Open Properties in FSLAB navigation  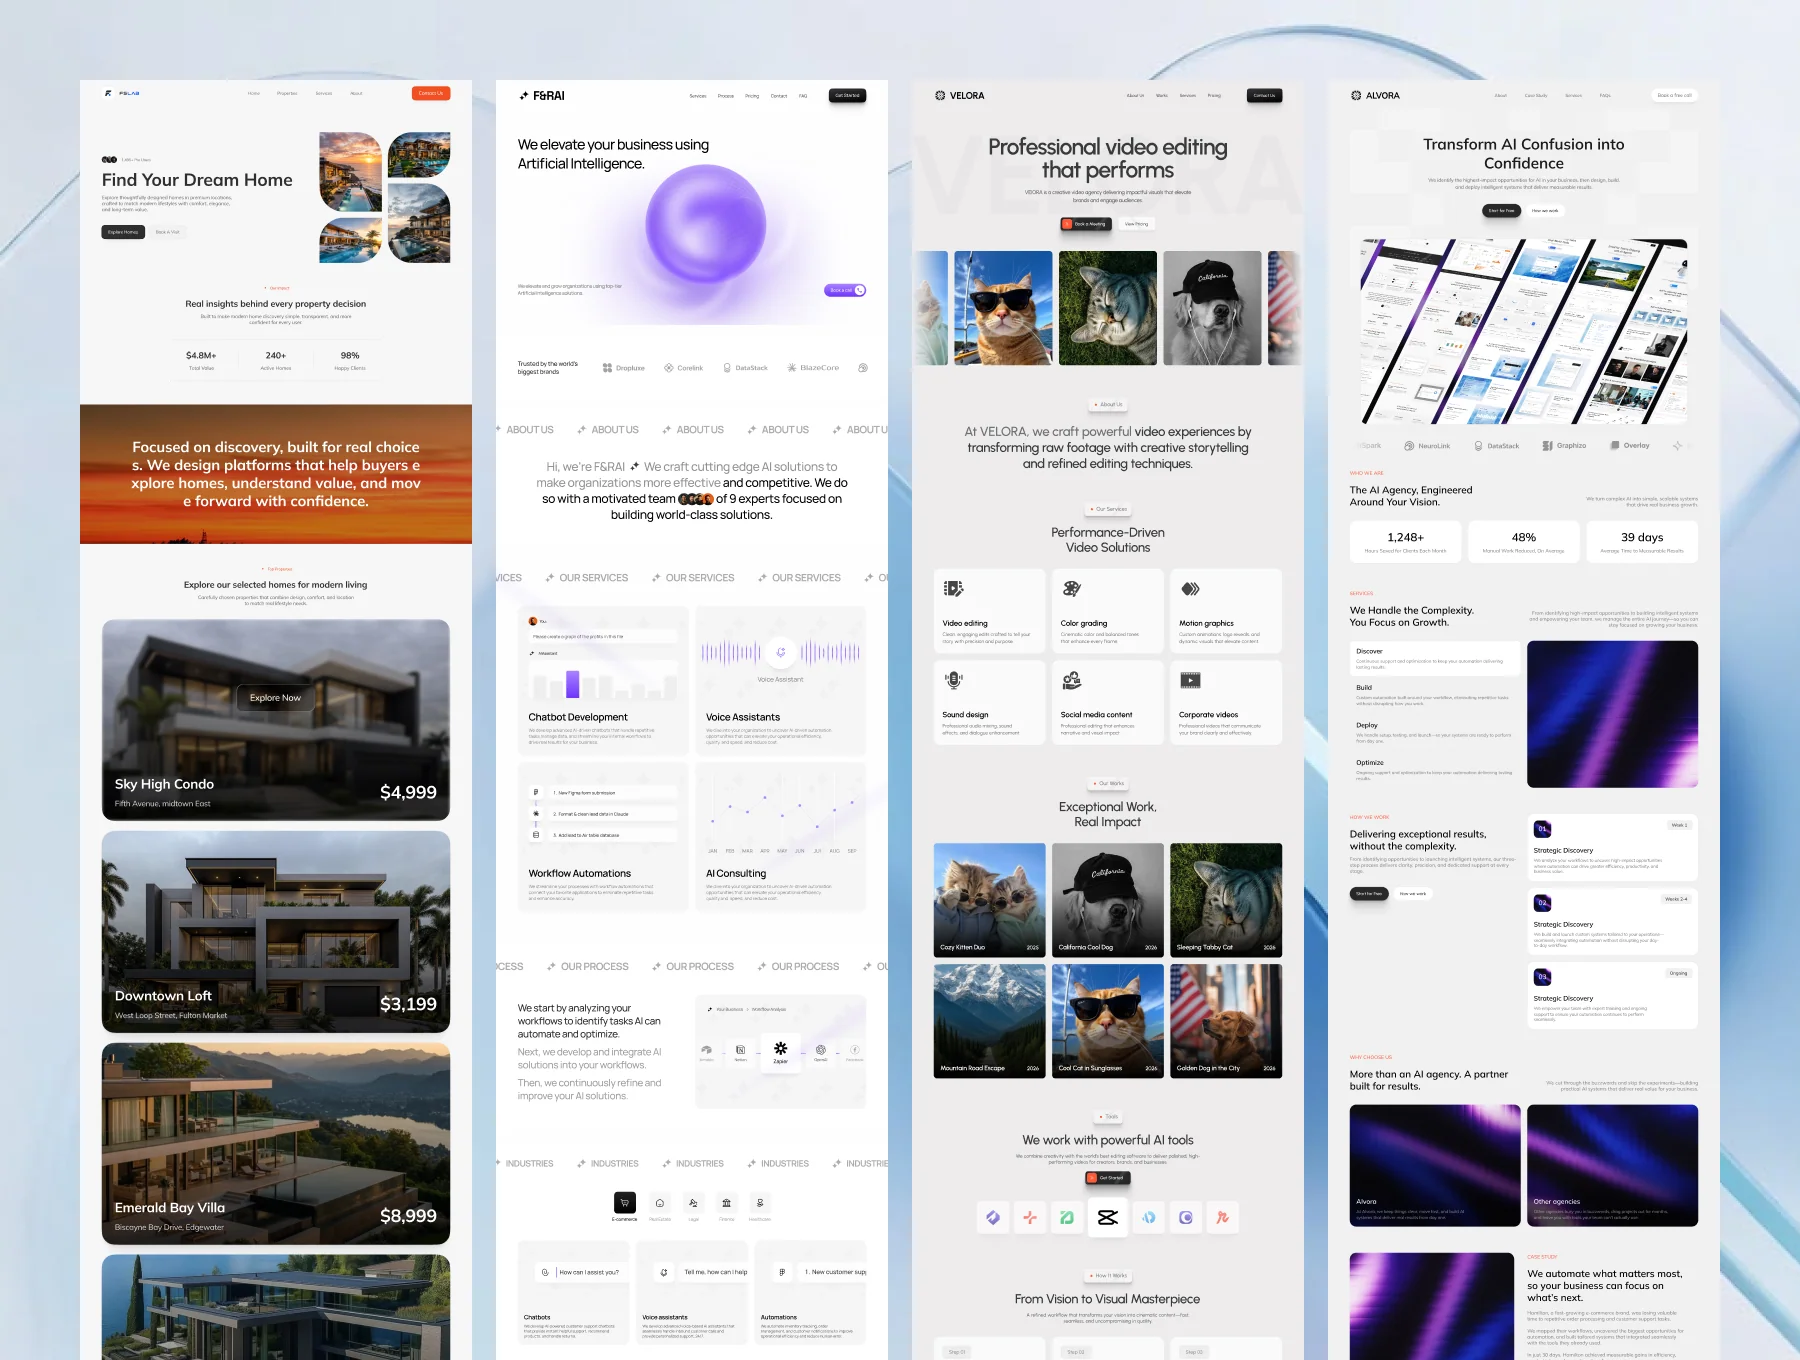point(287,94)
